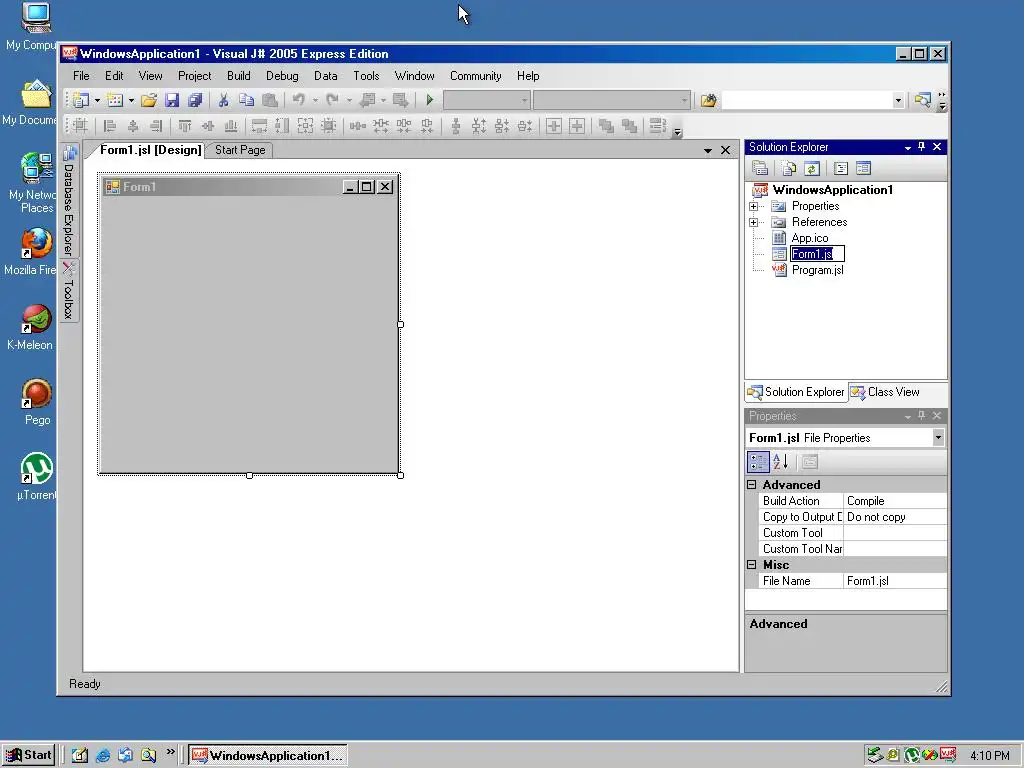
Task: Open Solution Explorer window position dropdown
Action: coord(908,148)
